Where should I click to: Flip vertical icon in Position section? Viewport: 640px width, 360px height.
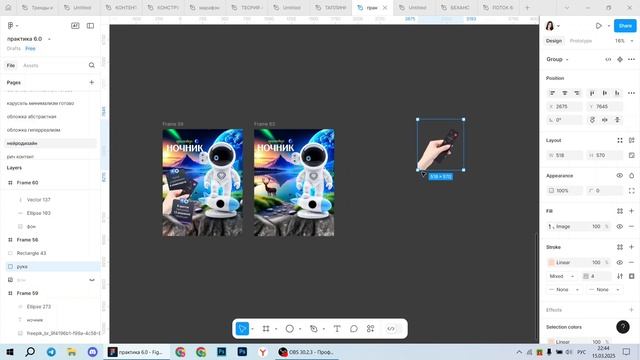tap(617, 120)
